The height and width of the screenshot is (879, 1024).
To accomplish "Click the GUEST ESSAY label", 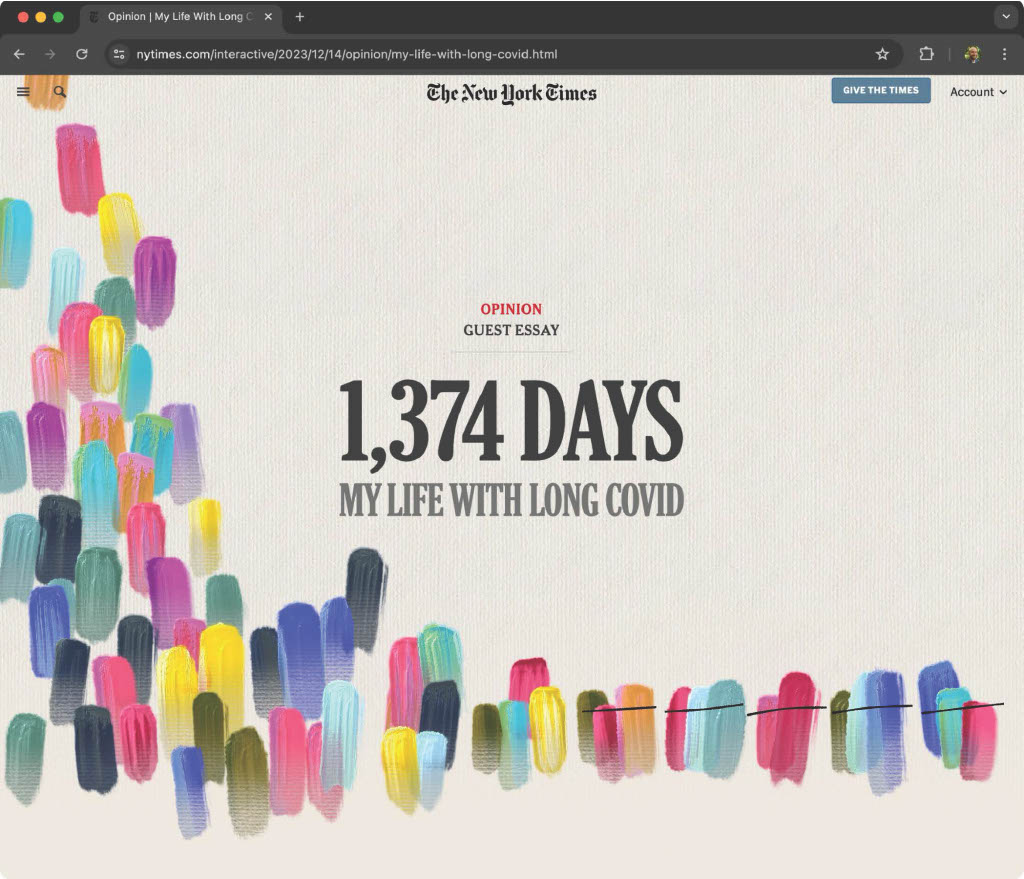I will pyautogui.click(x=511, y=330).
